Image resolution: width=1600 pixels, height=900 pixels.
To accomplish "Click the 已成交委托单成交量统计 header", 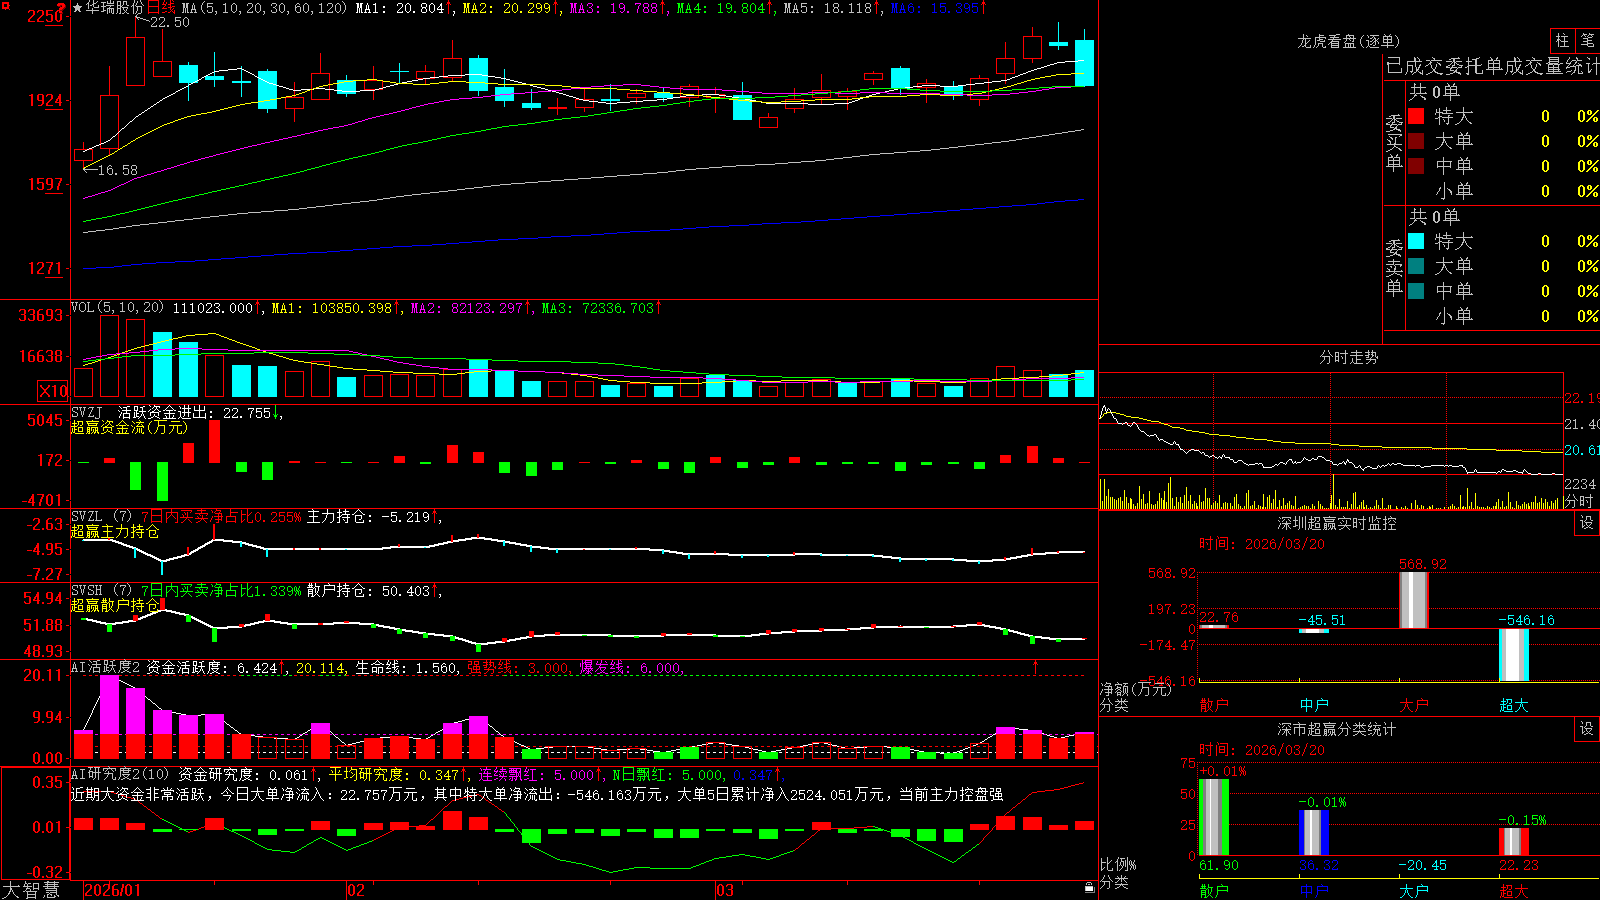I will pyautogui.click(x=1492, y=66).
